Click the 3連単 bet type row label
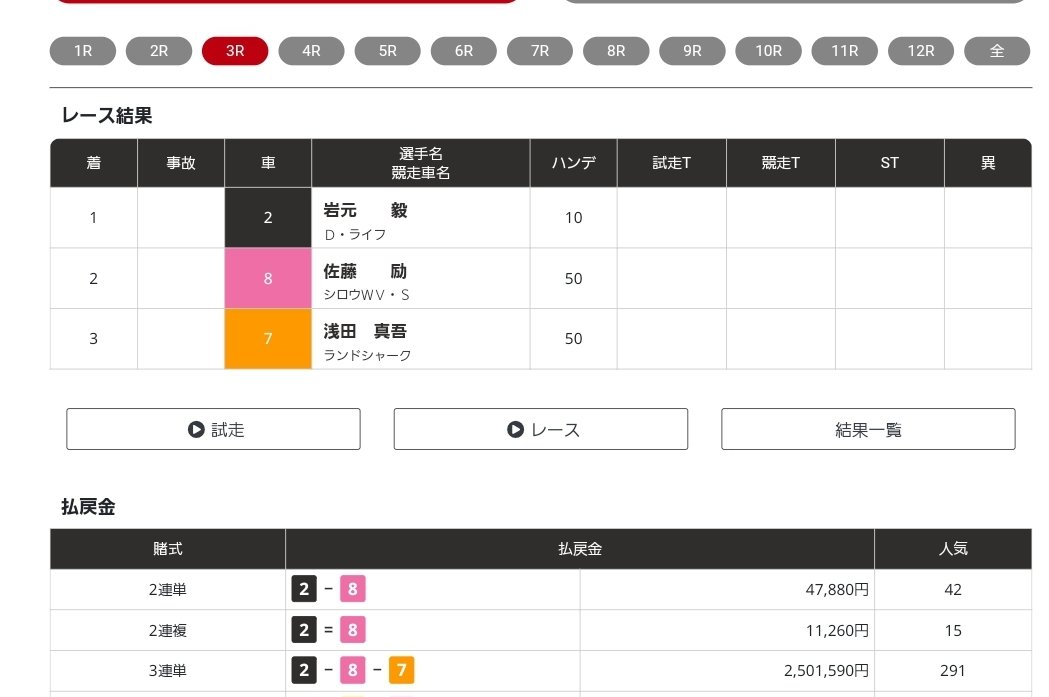This screenshot has width=1049, height=697. pos(168,670)
